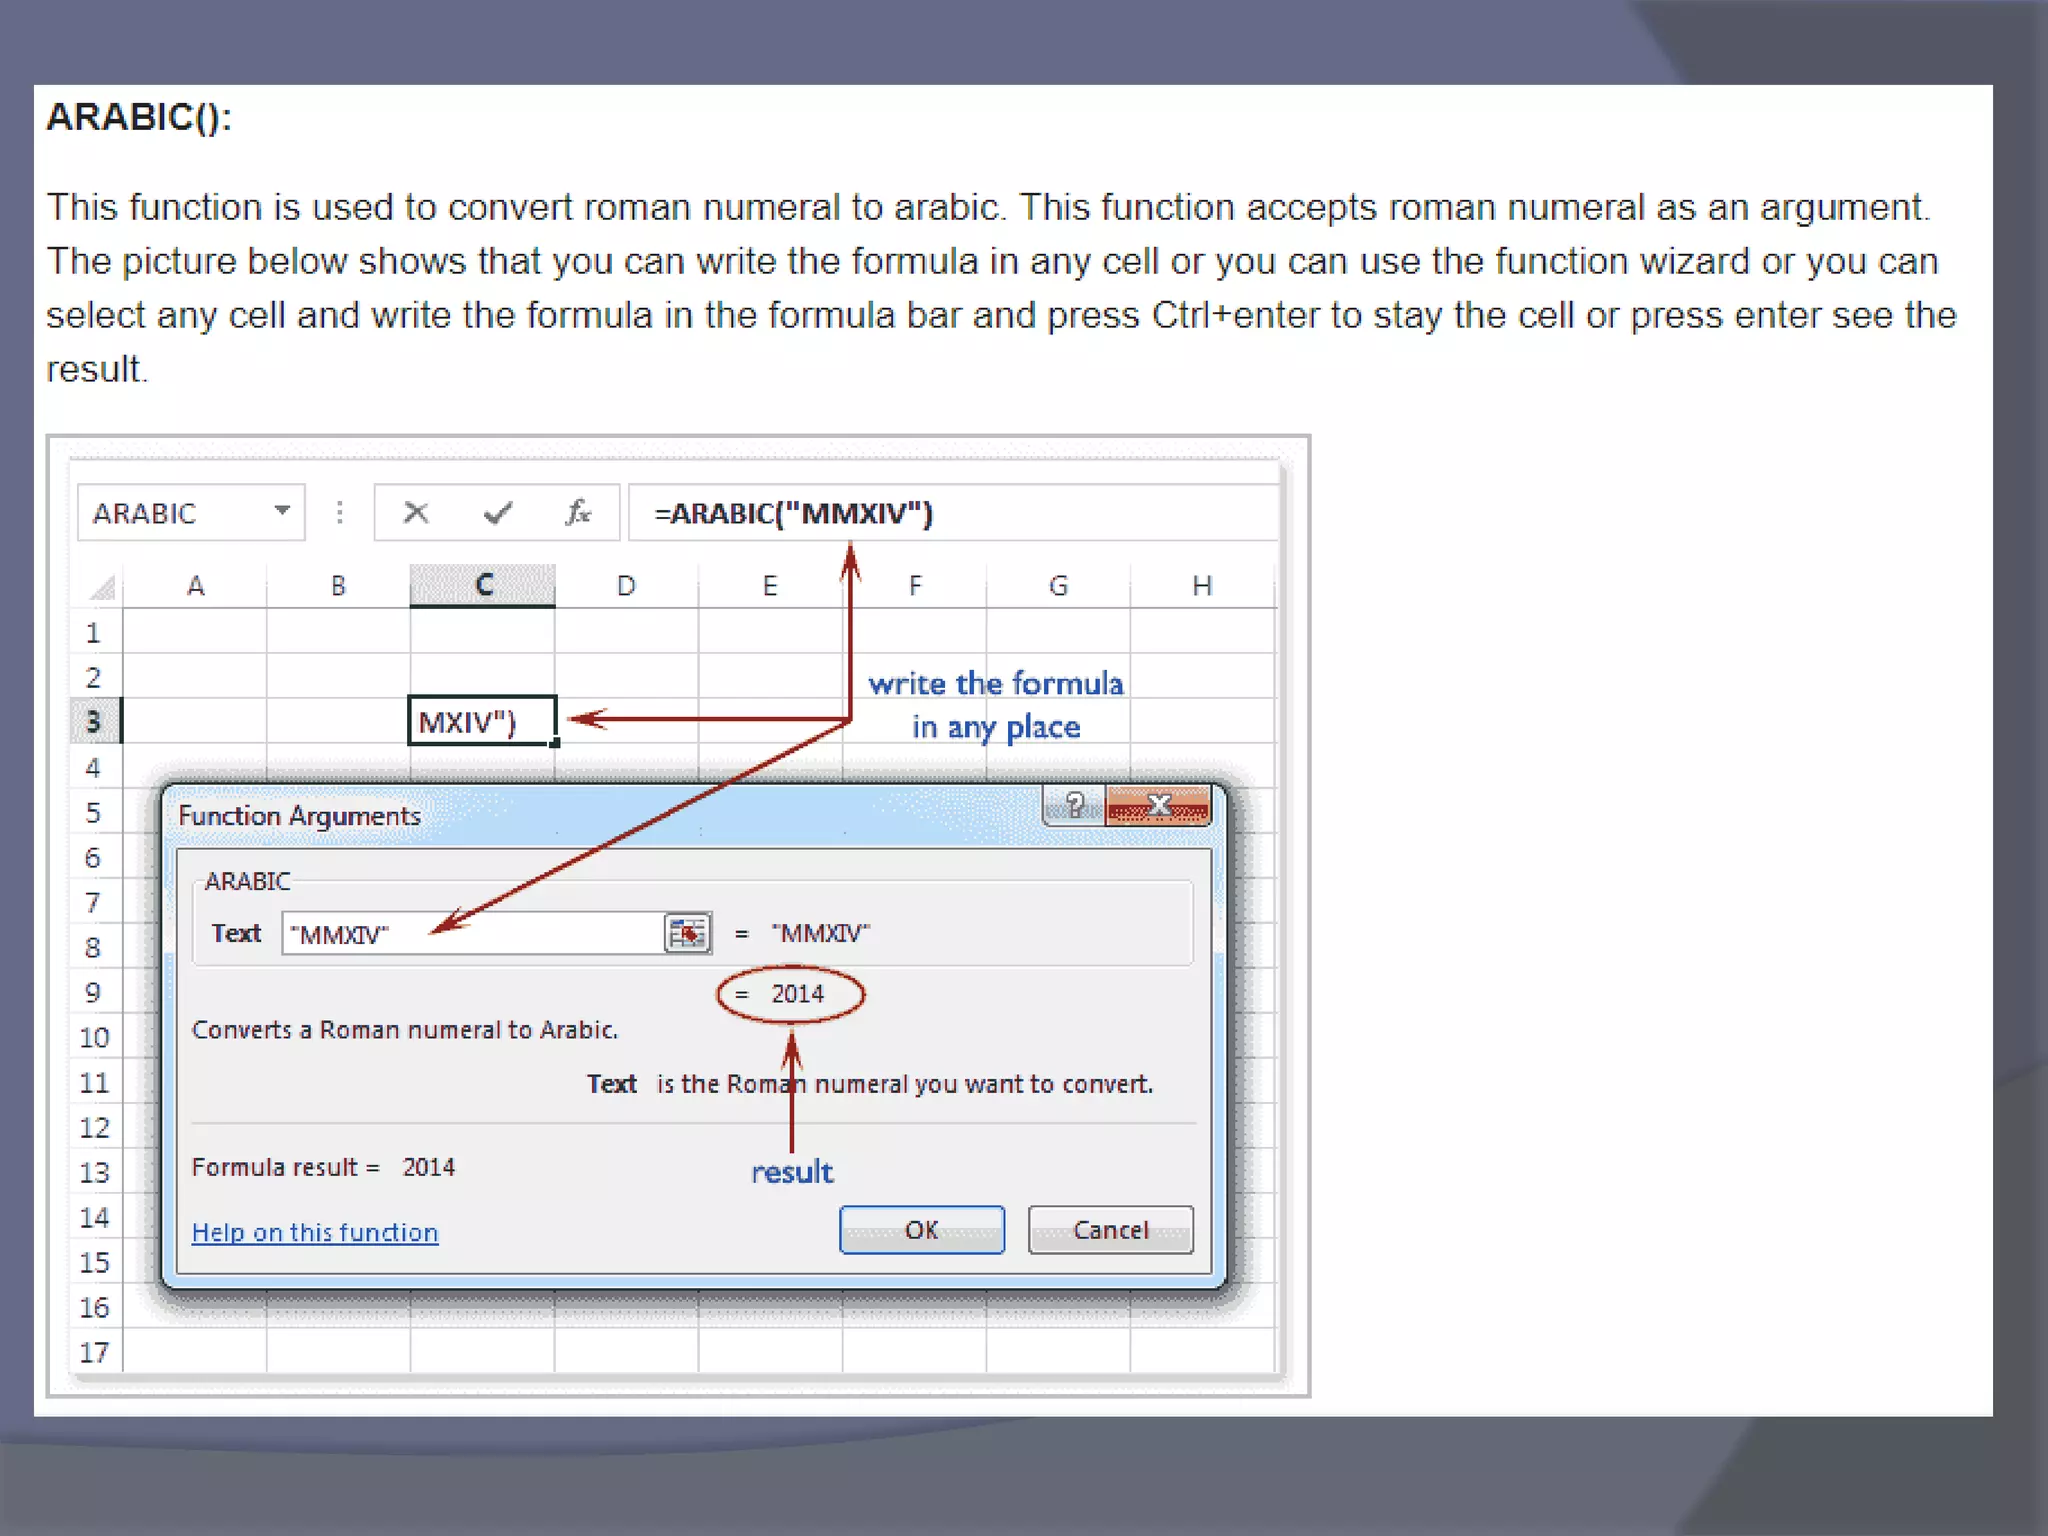The image size is (2048, 1536).
Task: Click the active cell C3
Action: coord(481,721)
